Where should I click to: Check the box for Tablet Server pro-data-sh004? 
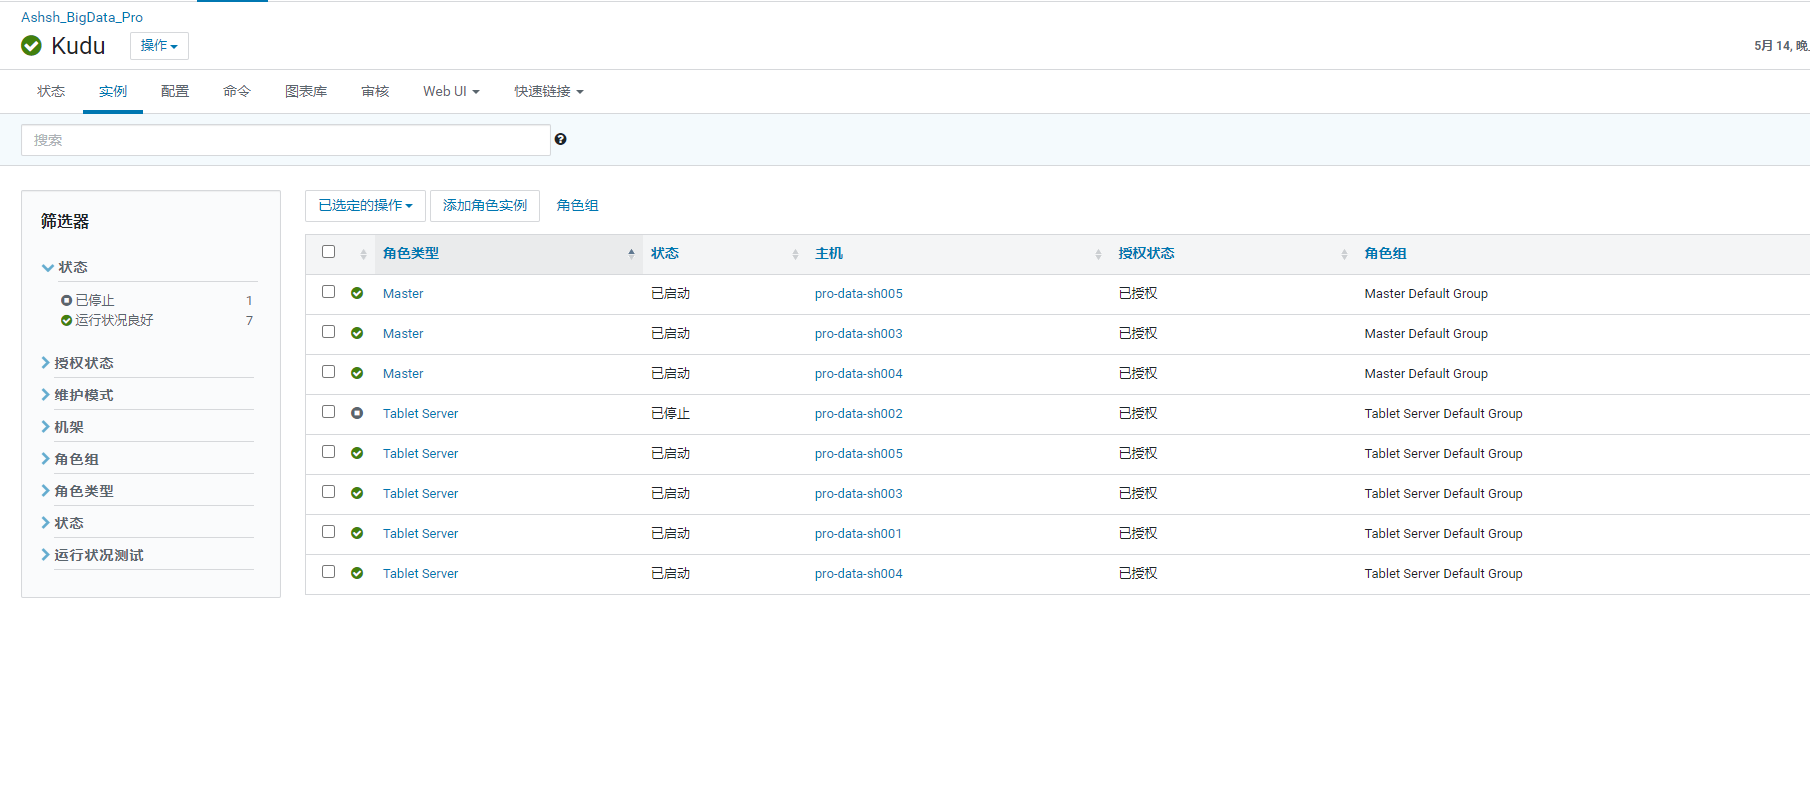[x=328, y=572]
